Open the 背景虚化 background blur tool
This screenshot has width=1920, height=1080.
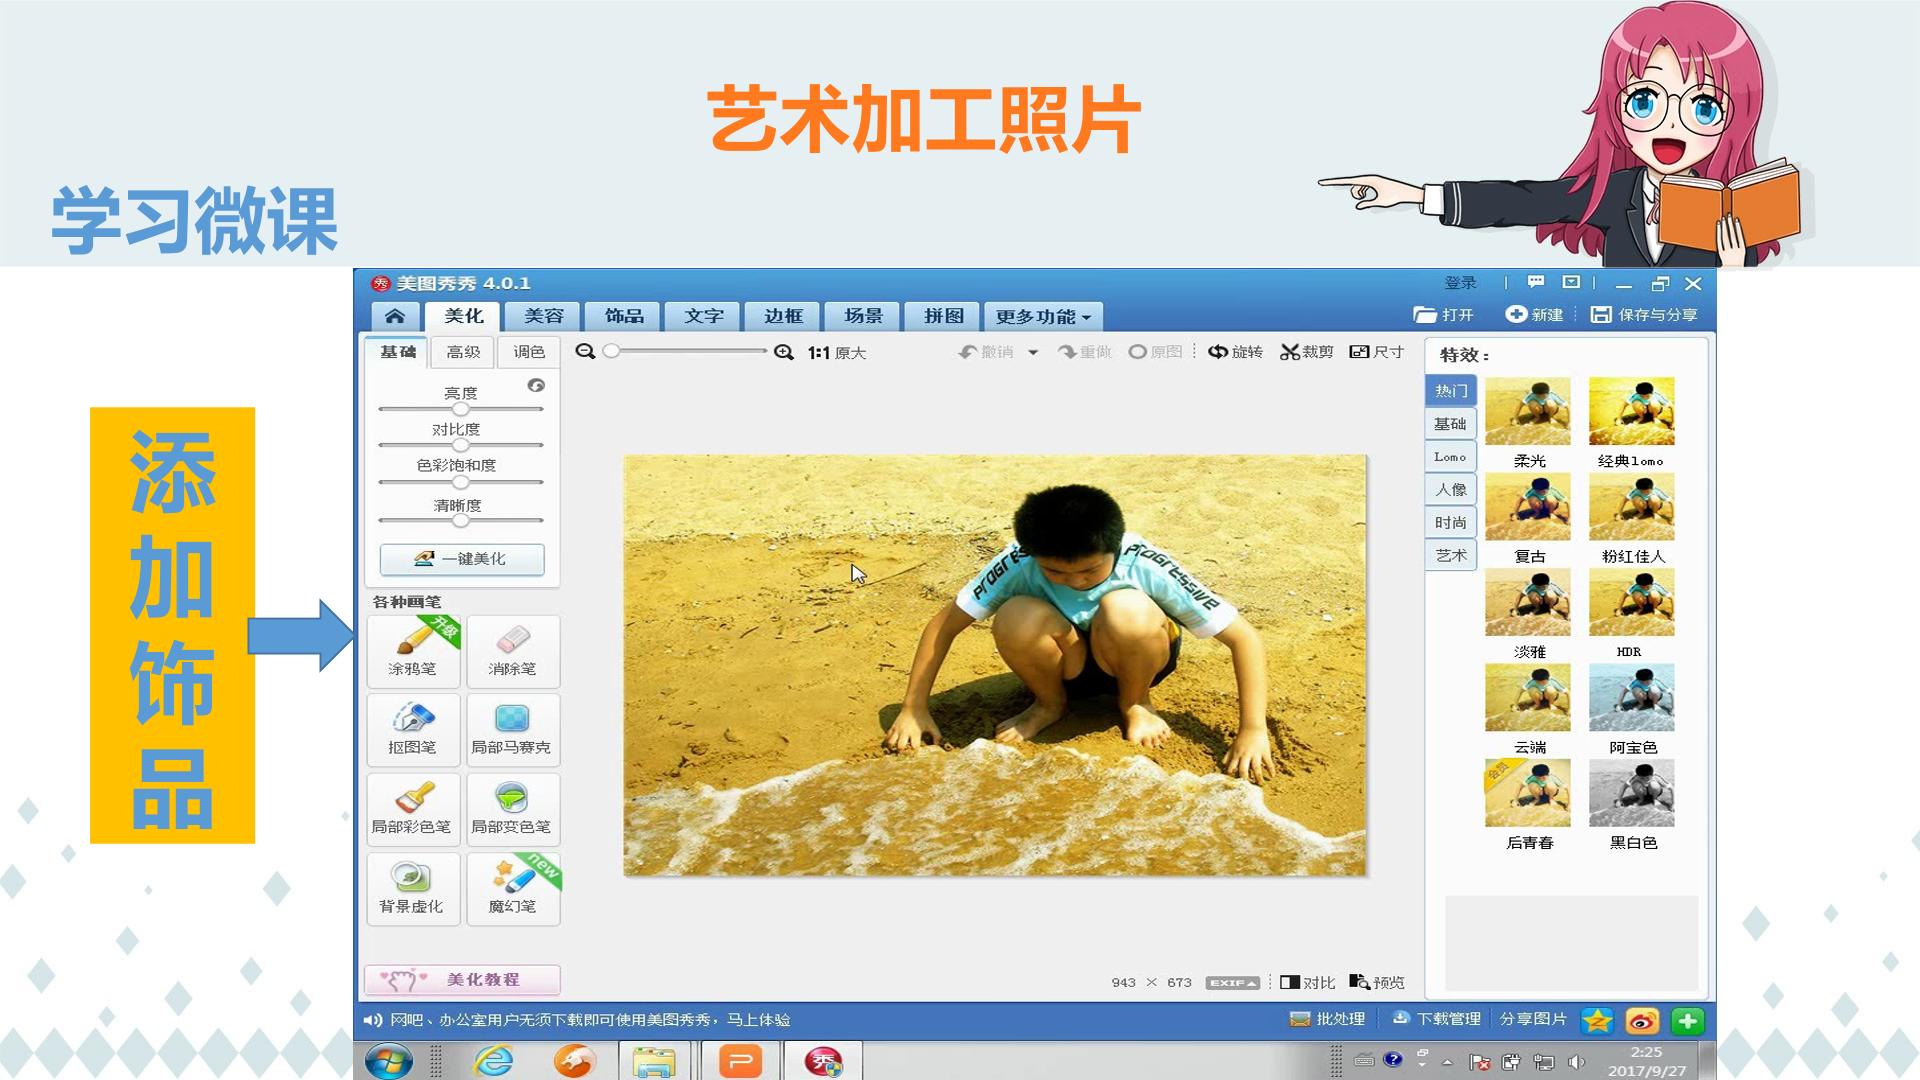pyautogui.click(x=413, y=888)
